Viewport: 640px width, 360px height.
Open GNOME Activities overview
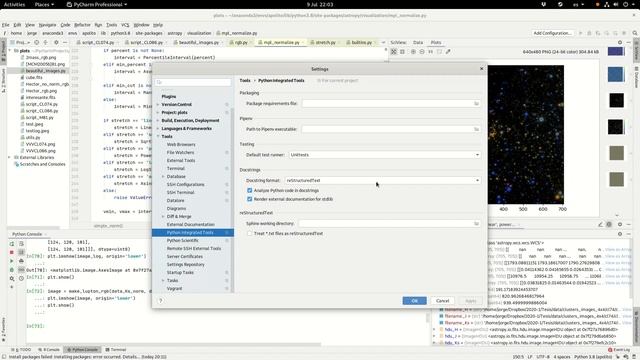pos(14,4)
